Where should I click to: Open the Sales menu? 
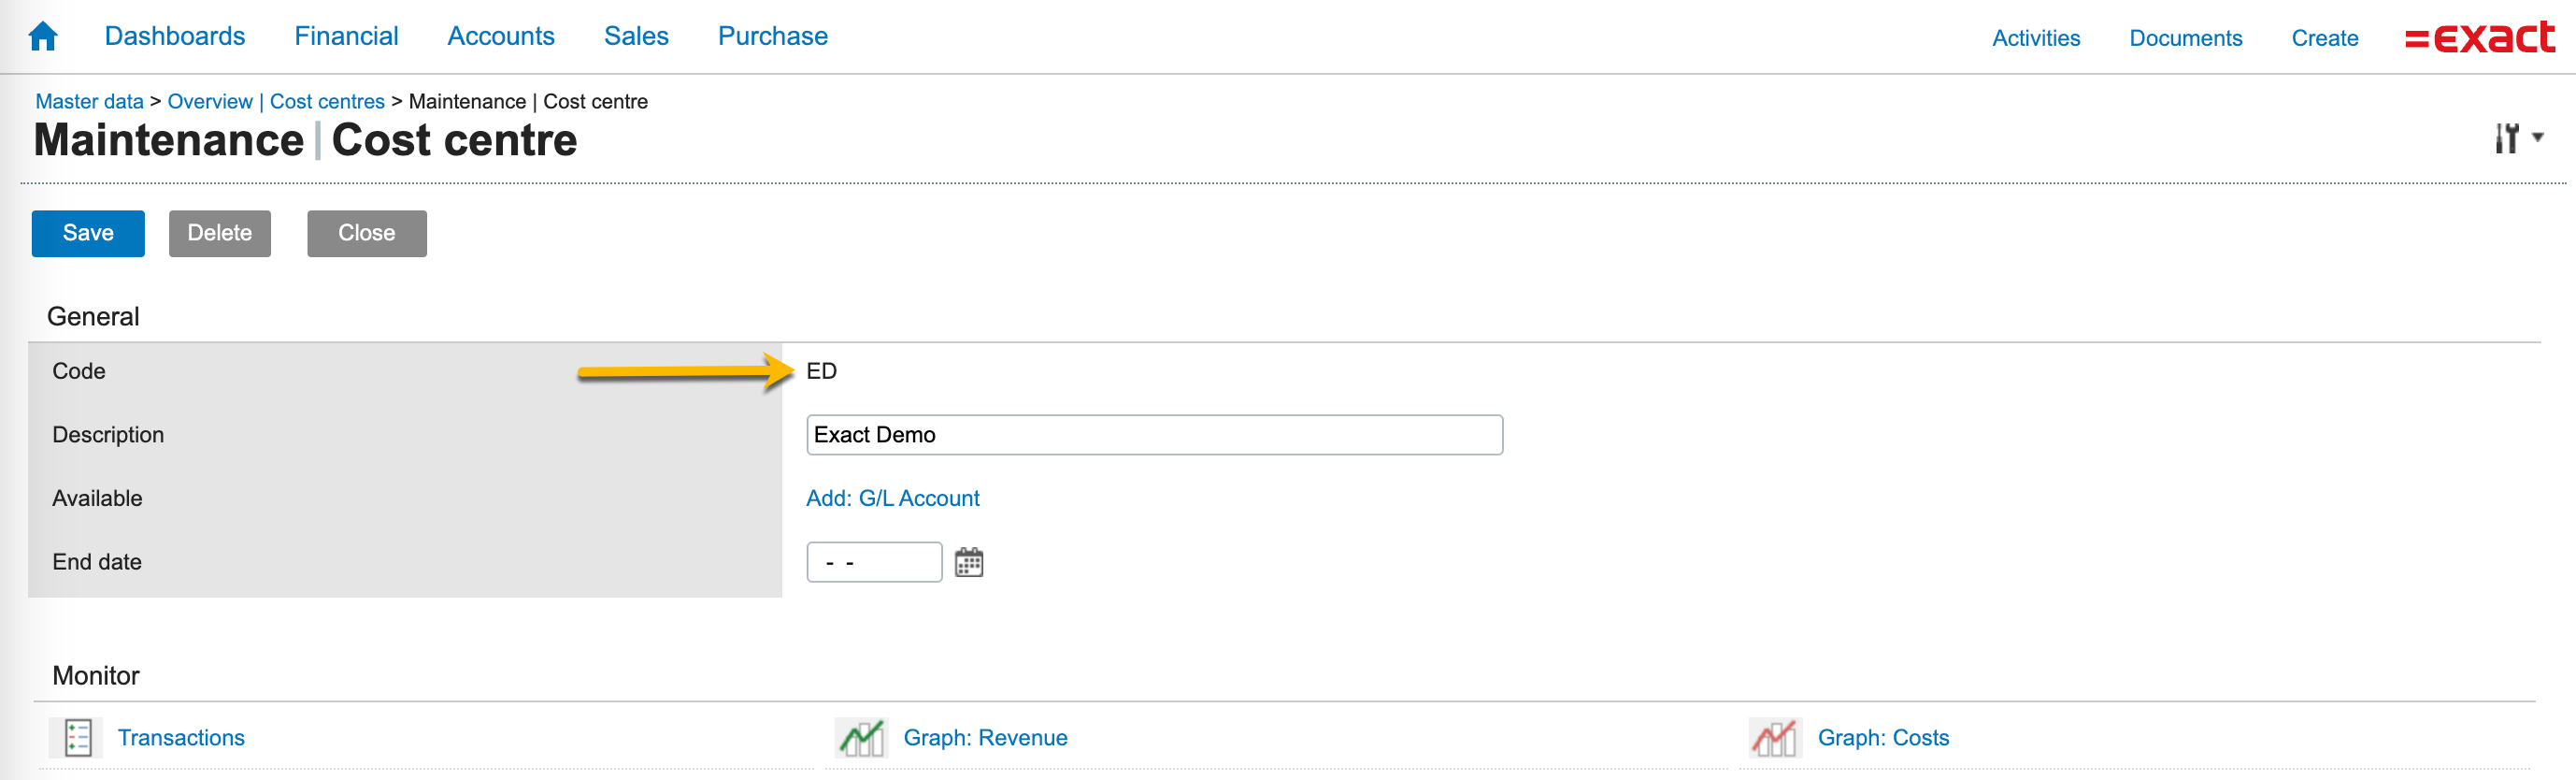click(x=636, y=37)
